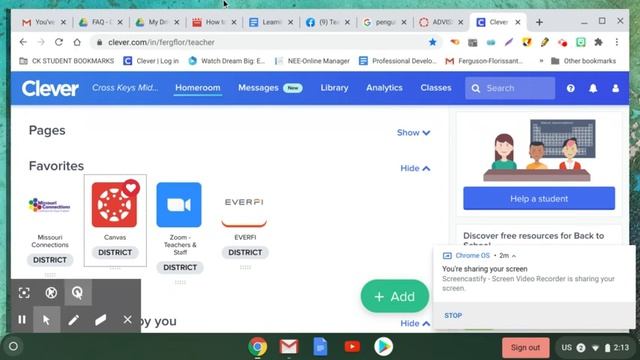Image resolution: width=640 pixels, height=360 pixels.
Task: Open the EVERFI app tile
Action: [x=244, y=205]
